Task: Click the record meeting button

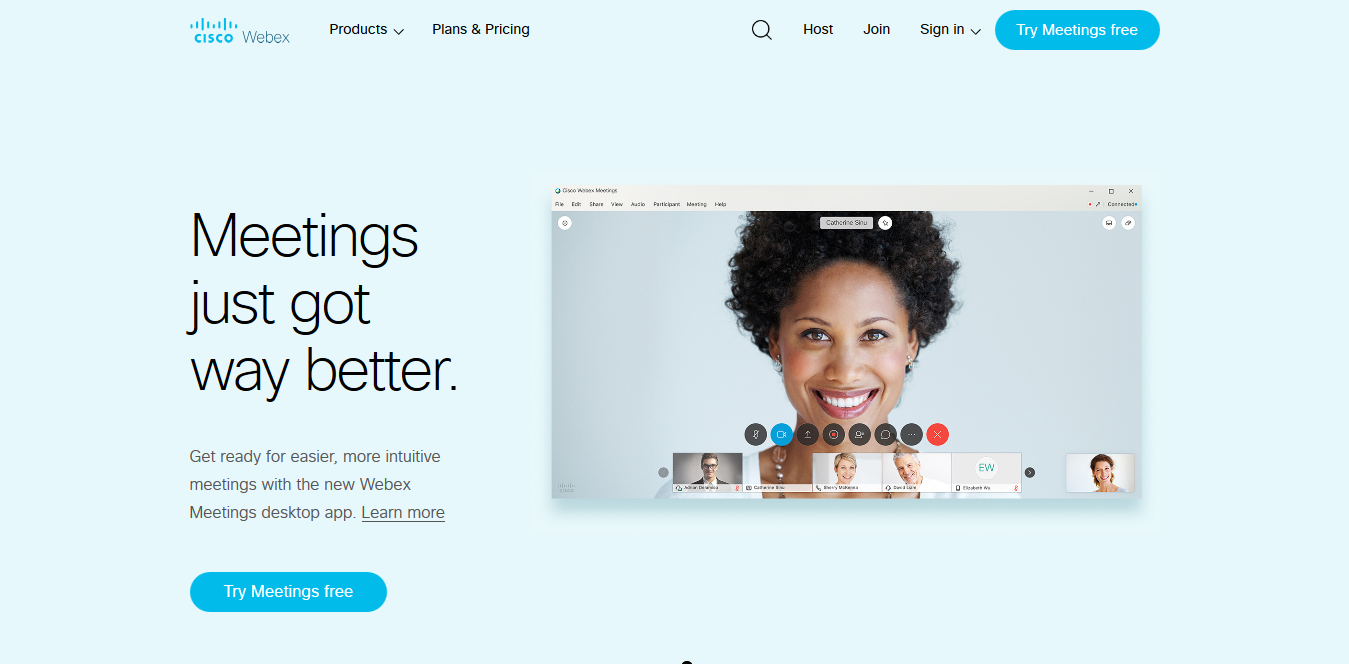Action: 833,434
